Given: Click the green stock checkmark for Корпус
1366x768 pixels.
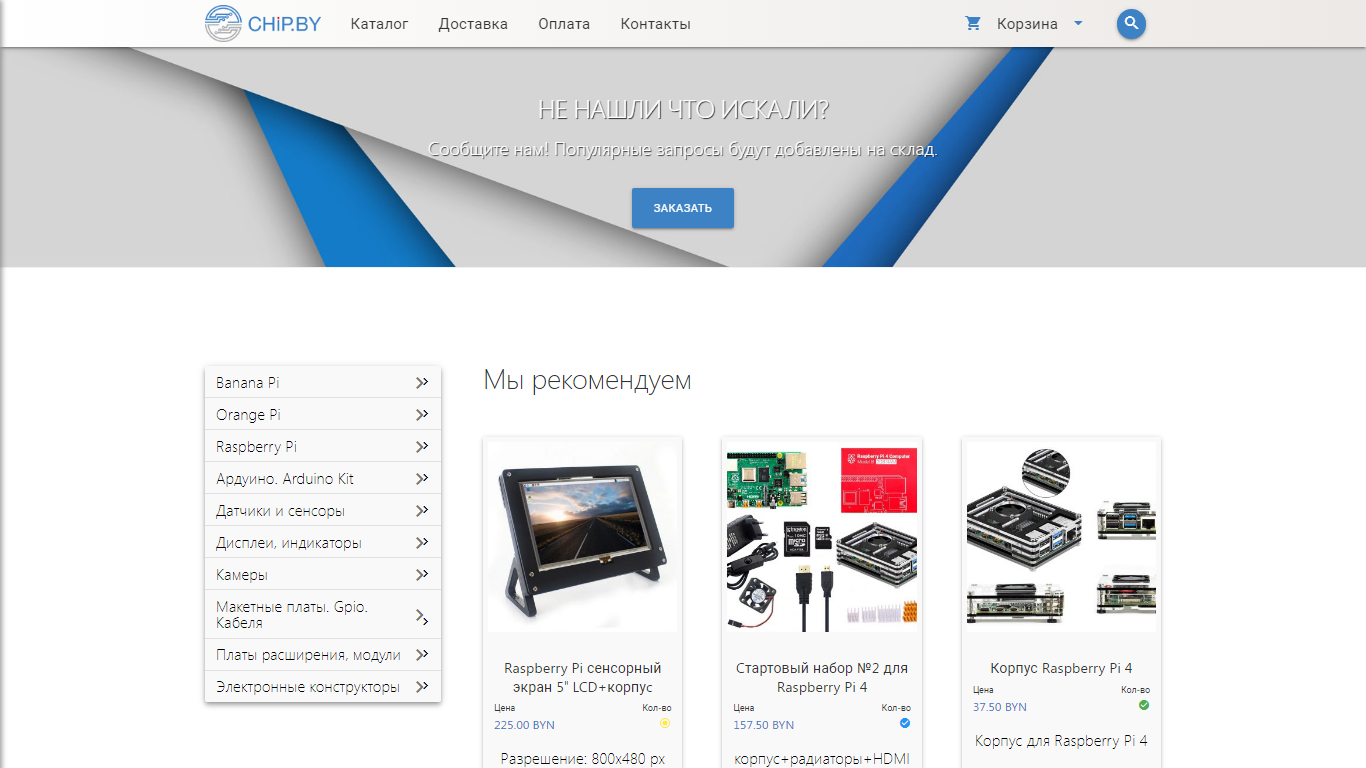Looking at the screenshot, I should [1144, 704].
